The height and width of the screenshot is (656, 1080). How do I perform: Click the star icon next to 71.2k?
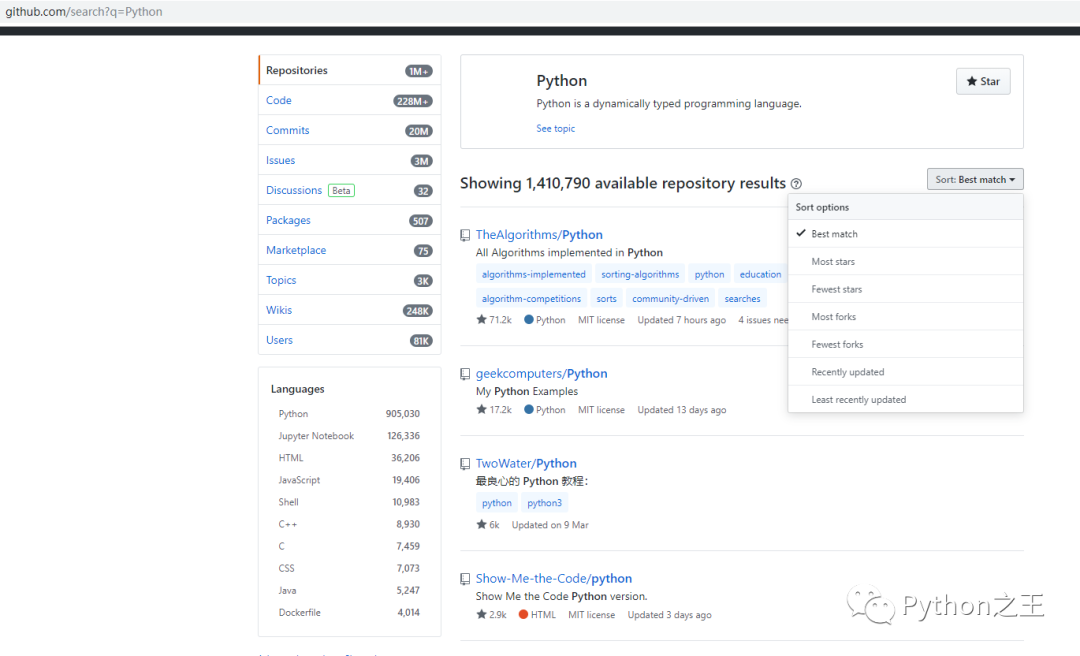point(481,320)
